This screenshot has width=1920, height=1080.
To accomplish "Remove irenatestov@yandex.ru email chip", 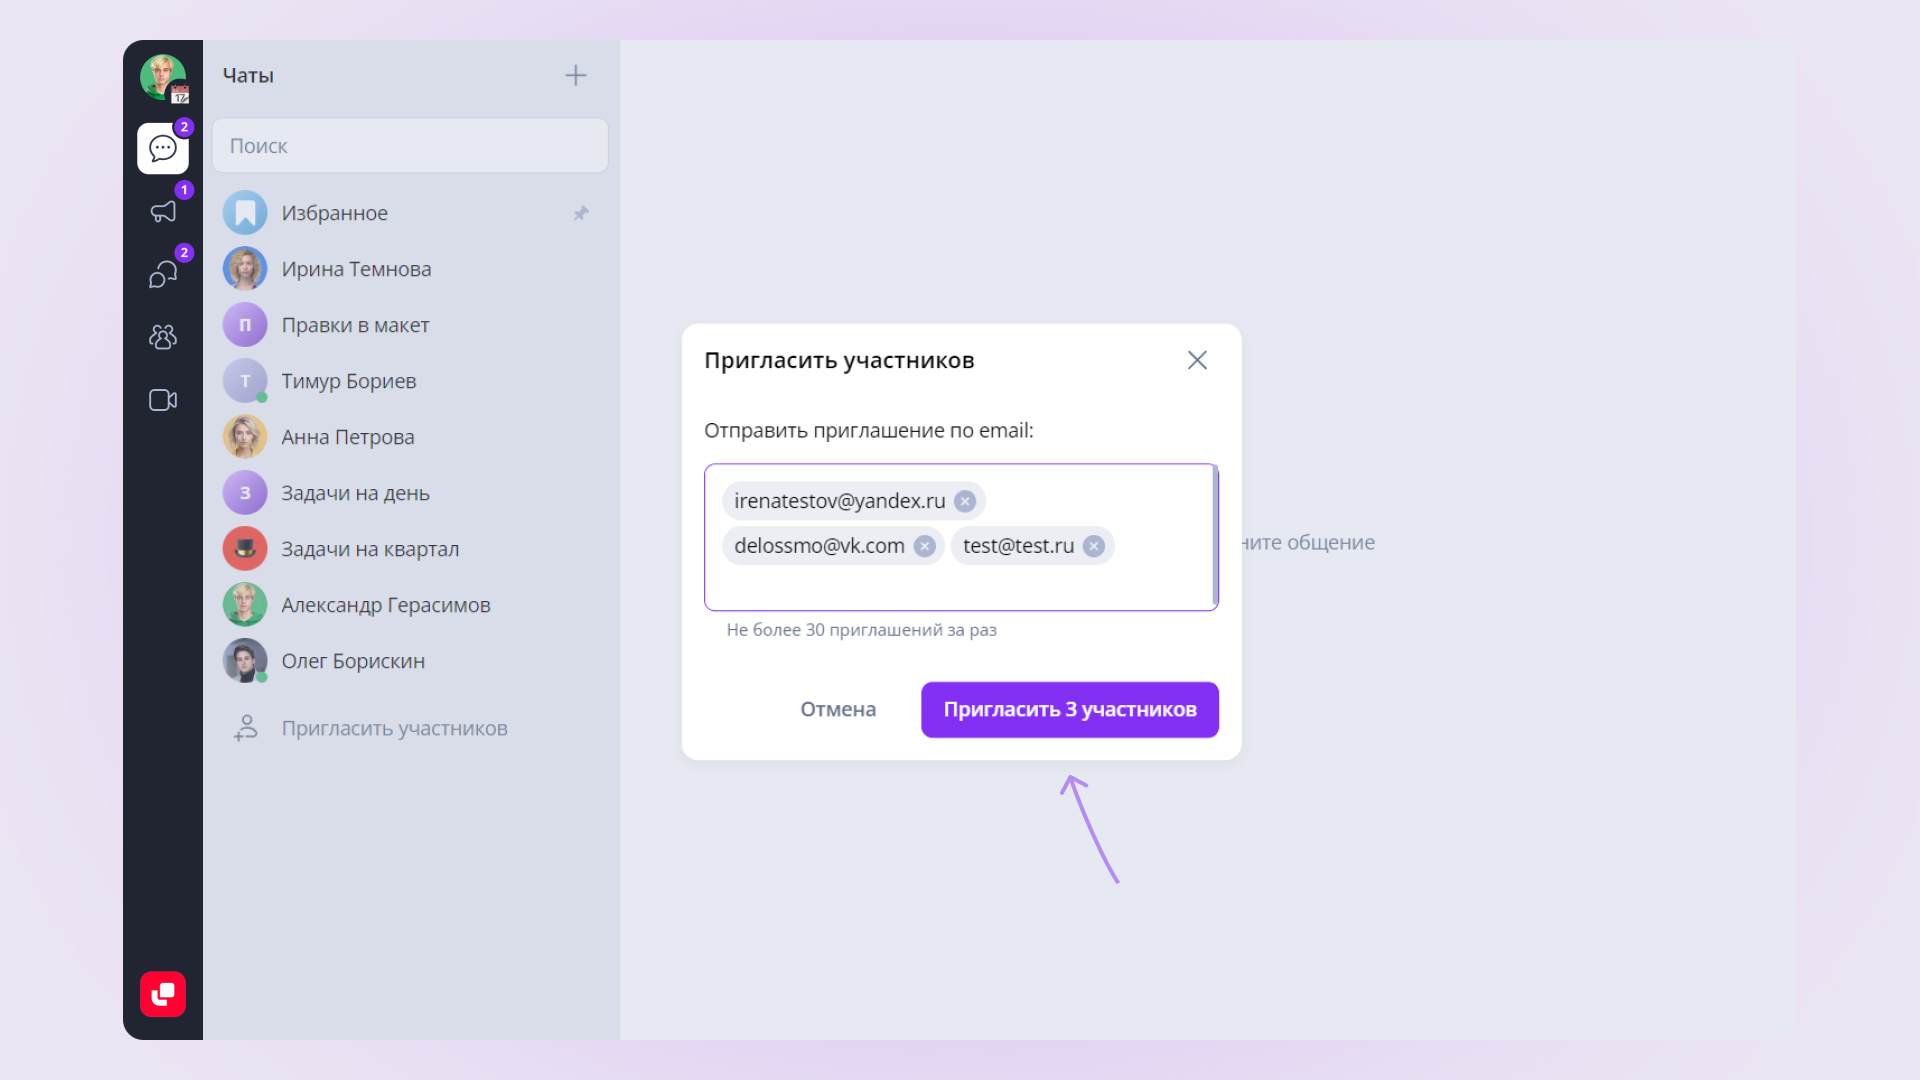I will [x=965, y=501].
